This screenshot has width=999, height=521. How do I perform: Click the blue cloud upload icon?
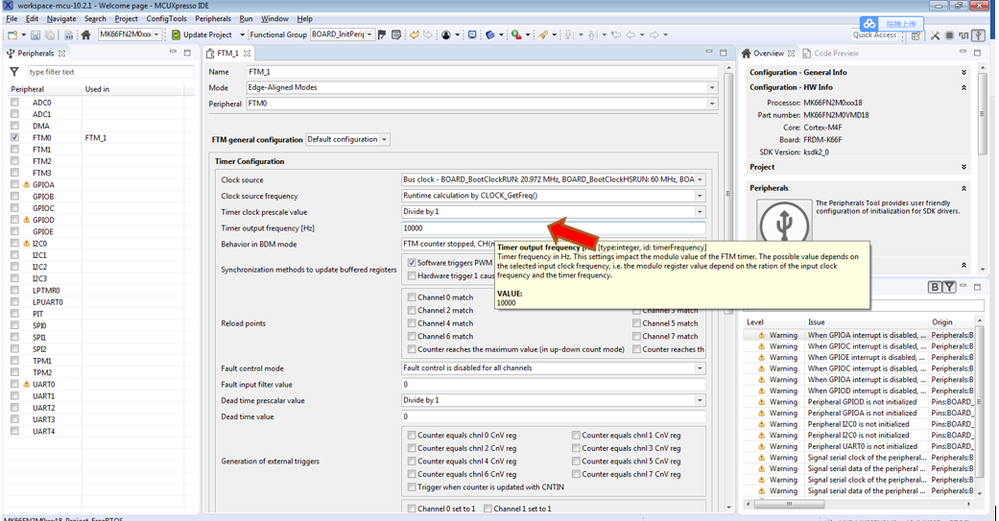click(x=869, y=24)
